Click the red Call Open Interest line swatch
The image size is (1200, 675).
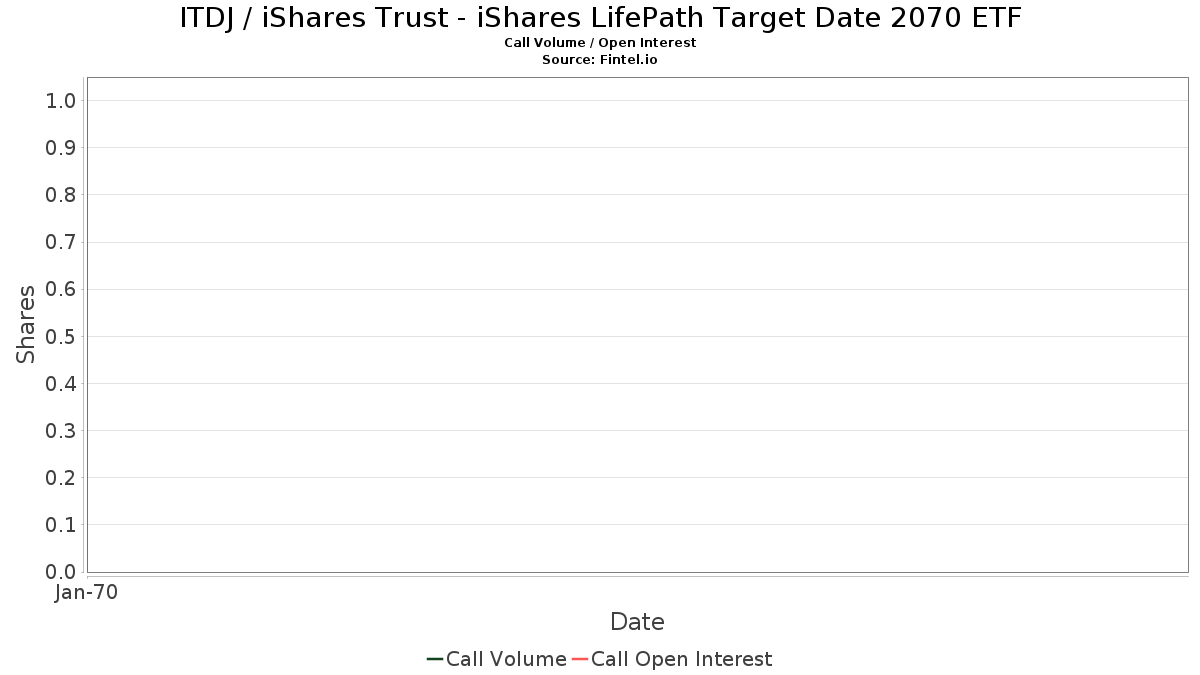tap(580, 659)
